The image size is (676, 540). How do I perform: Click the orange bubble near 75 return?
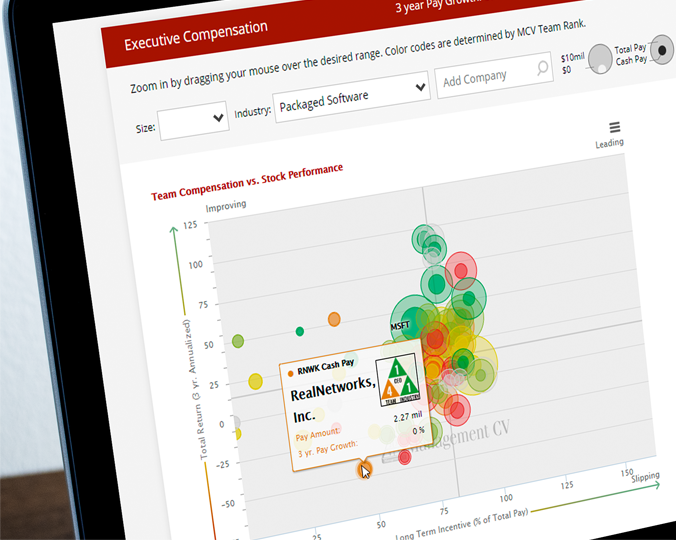(x=334, y=319)
